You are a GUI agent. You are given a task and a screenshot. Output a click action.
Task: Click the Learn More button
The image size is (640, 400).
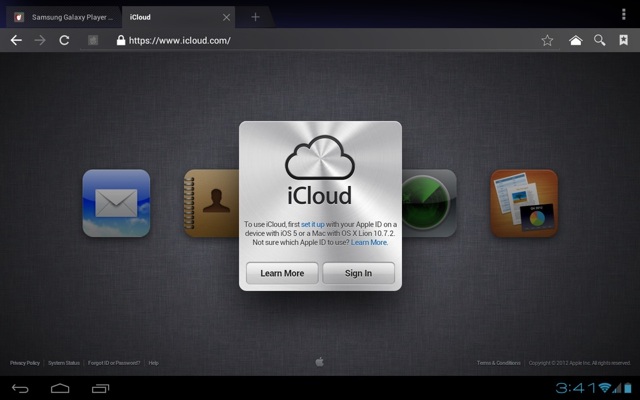pos(282,273)
